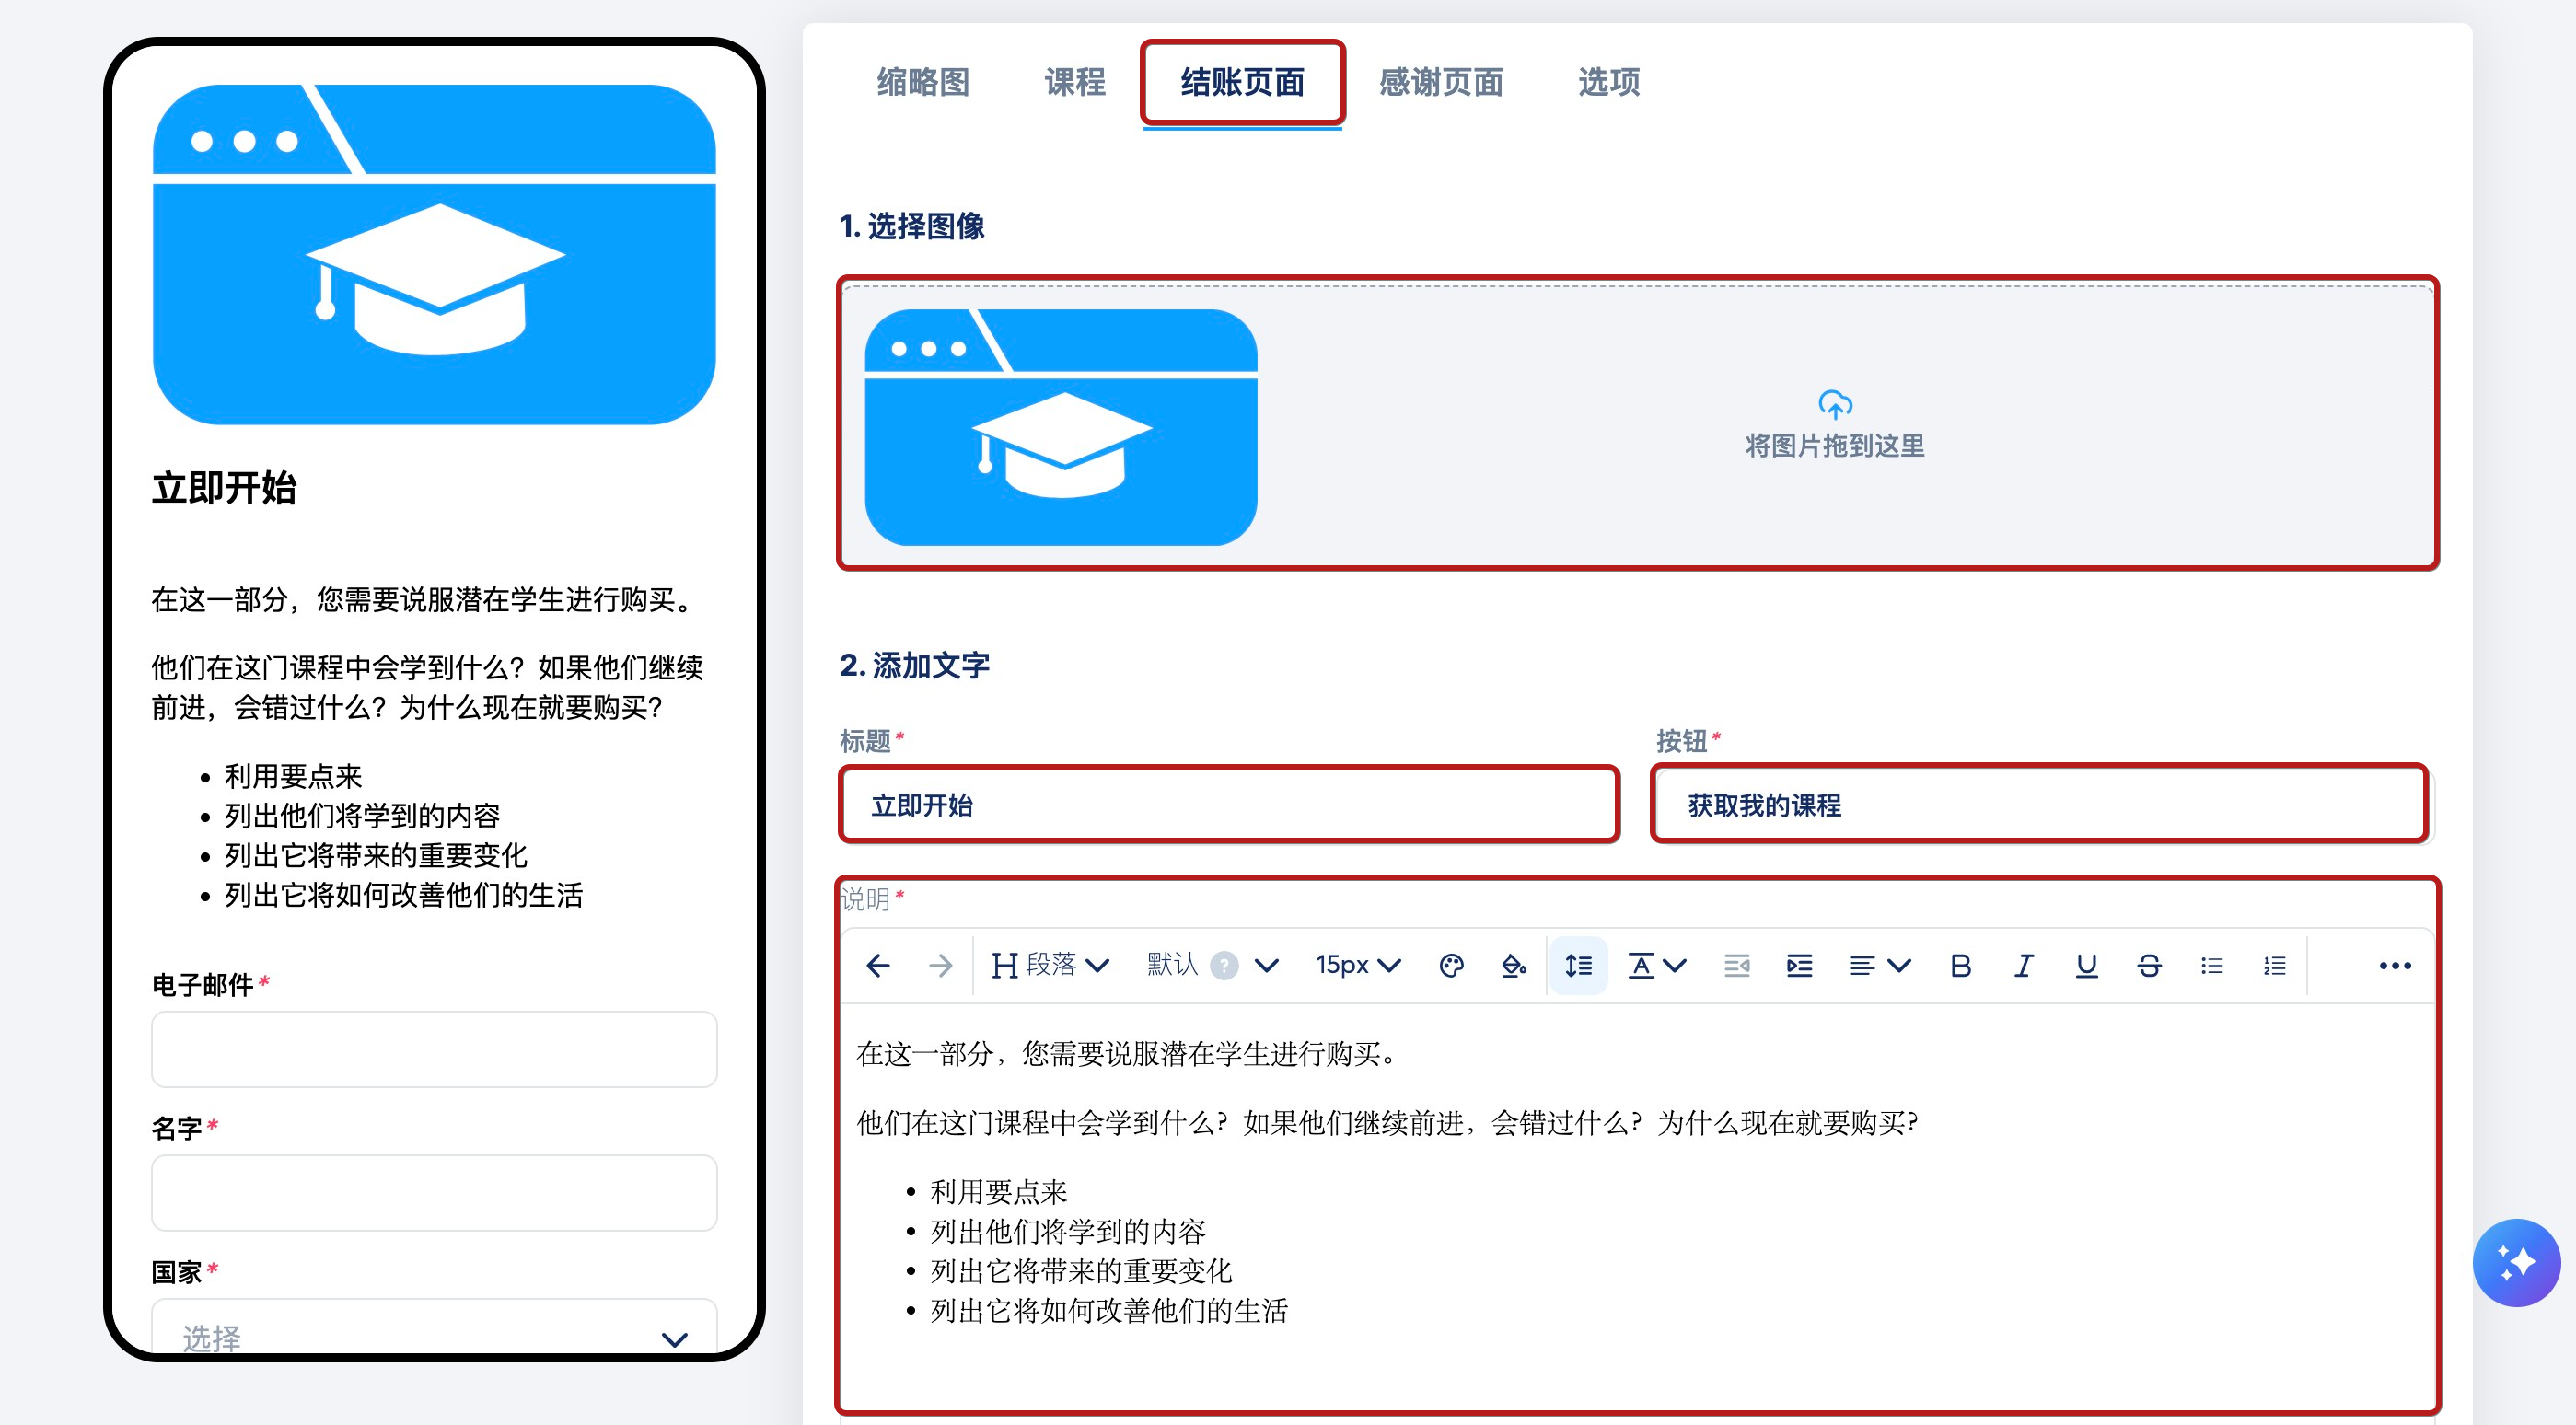Apply strikethrough formatting
This screenshot has height=1425, width=2576.
(2149, 965)
